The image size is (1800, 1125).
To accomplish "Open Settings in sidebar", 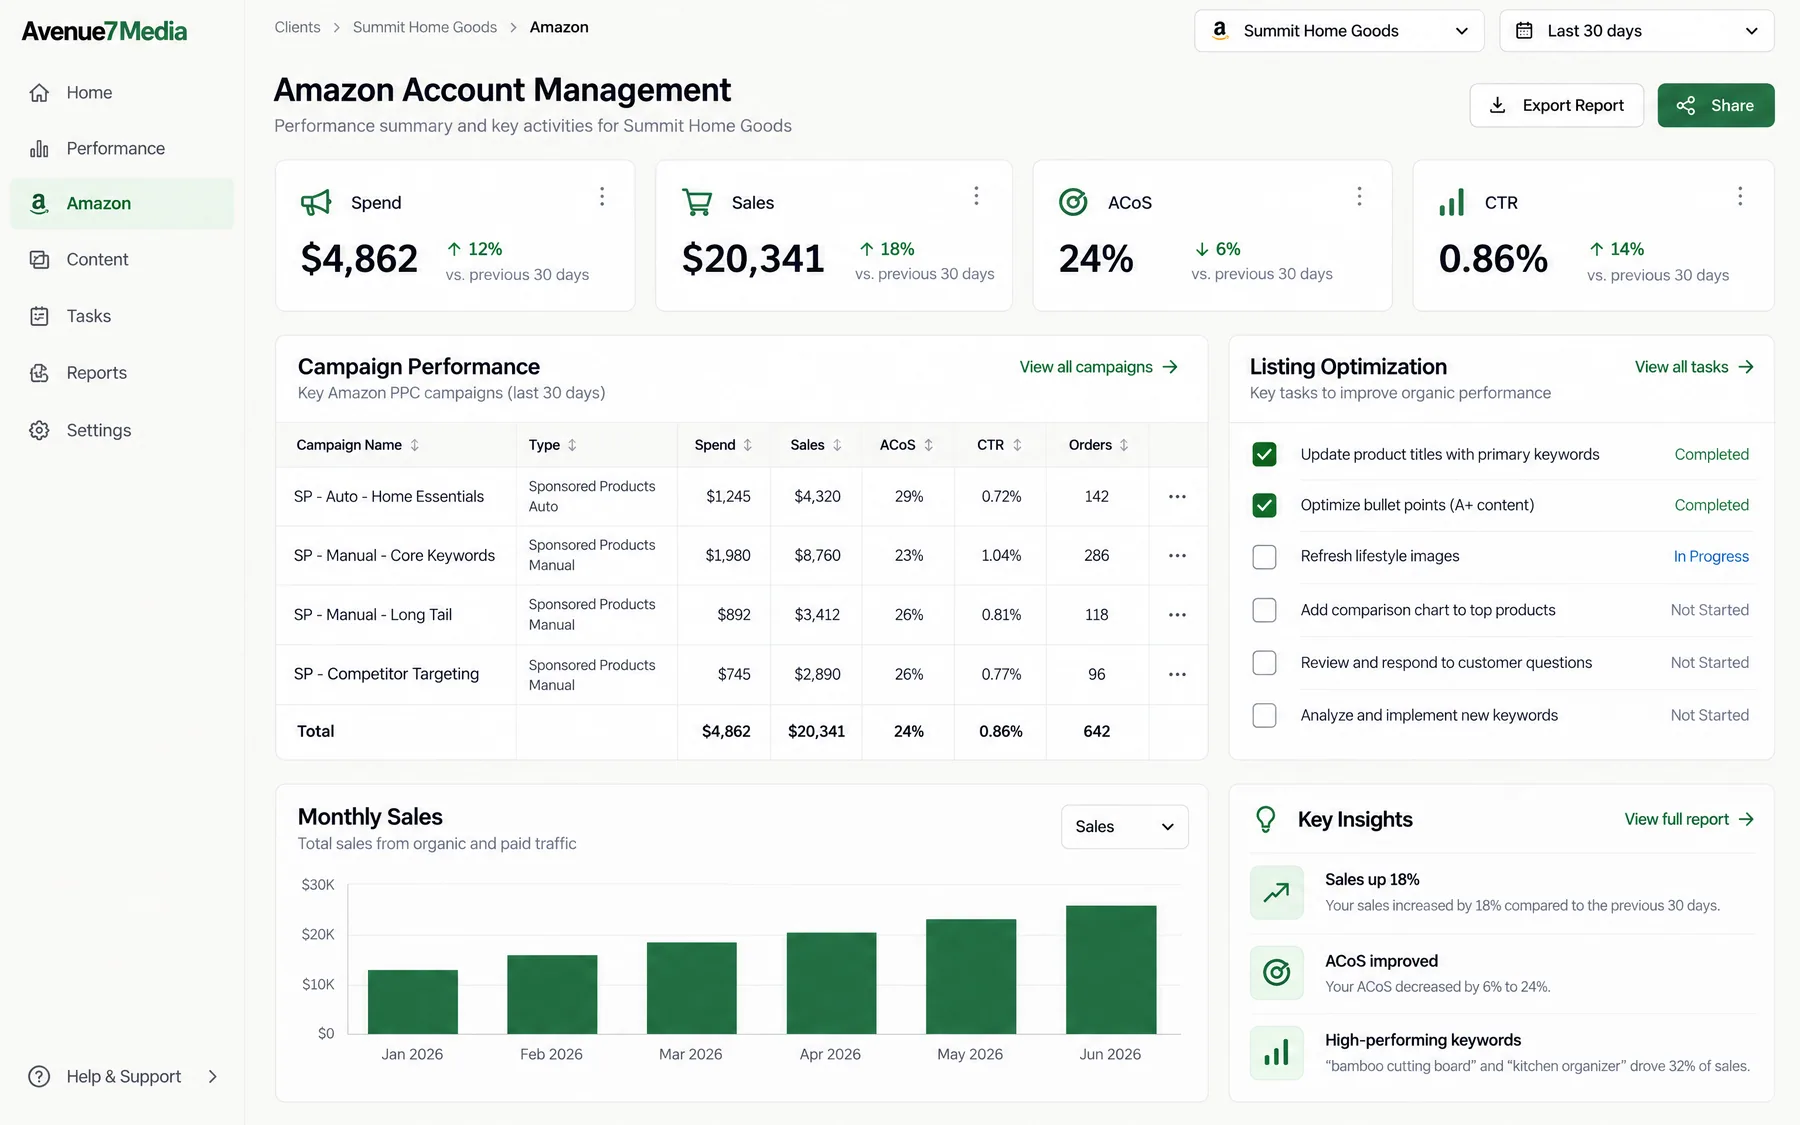I will pos(122,431).
